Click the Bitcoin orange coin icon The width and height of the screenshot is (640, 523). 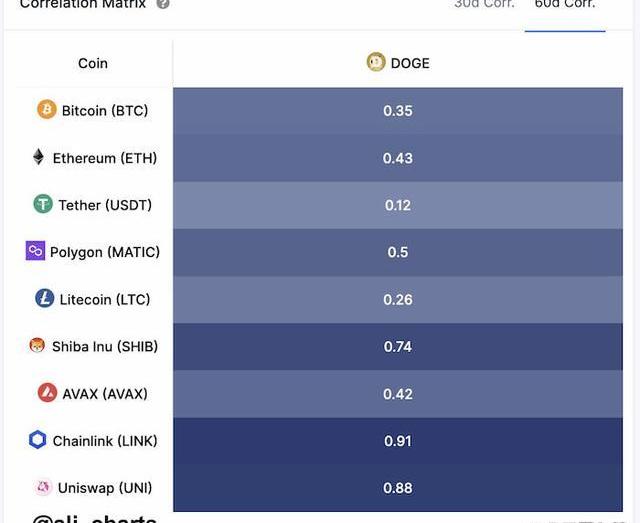pyautogui.click(x=47, y=109)
